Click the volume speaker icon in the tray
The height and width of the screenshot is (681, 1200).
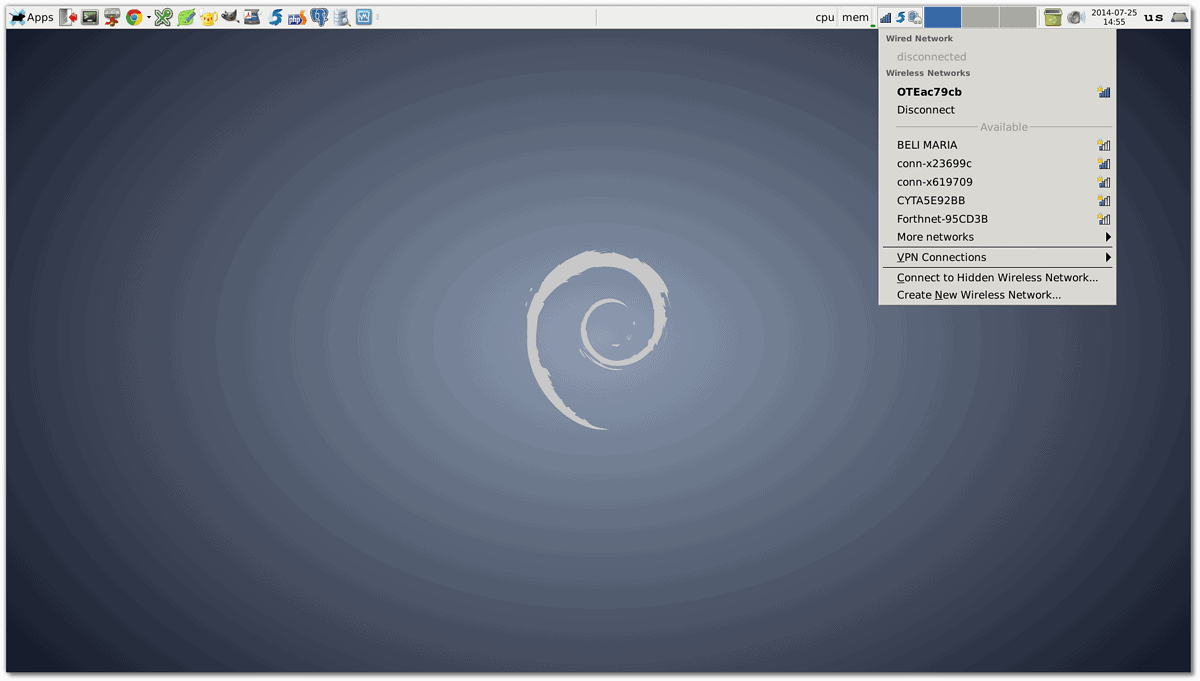tap(1075, 17)
